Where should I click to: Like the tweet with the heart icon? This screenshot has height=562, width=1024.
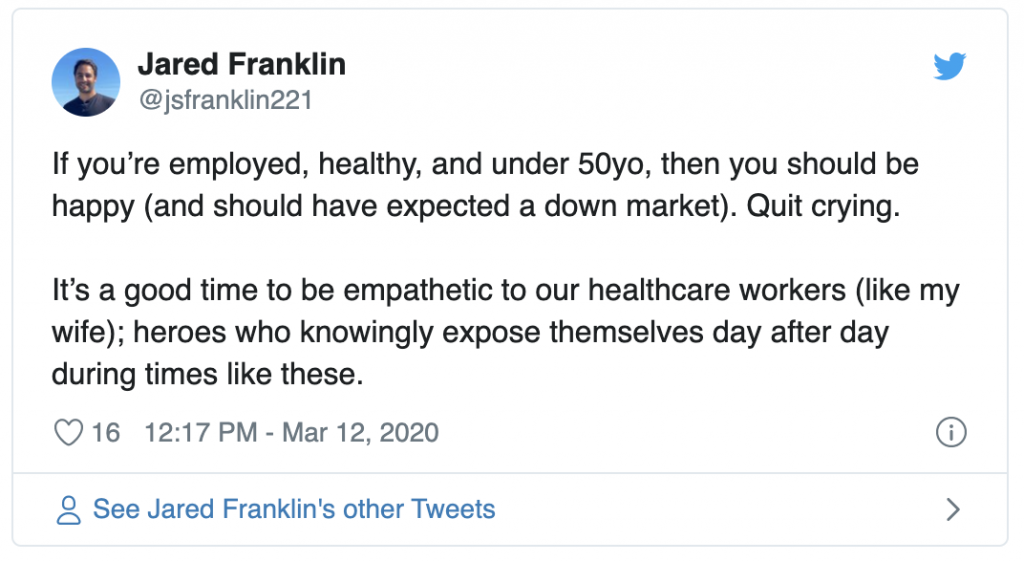(x=68, y=433)
